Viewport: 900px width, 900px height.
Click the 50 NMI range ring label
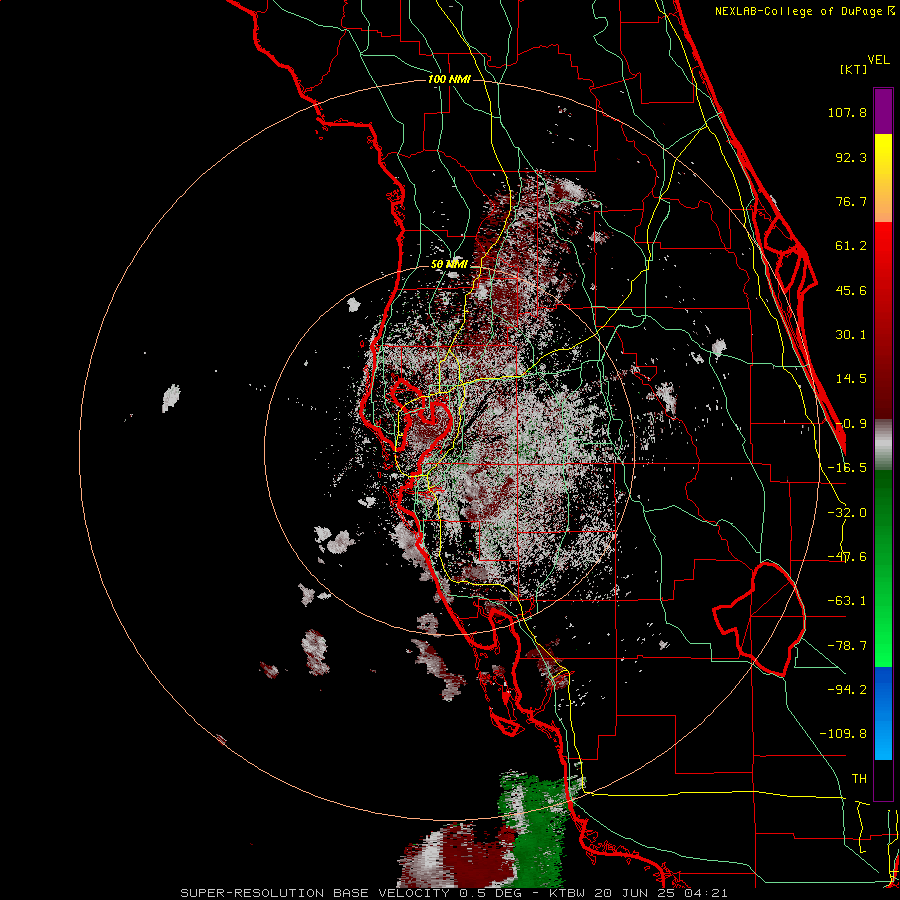(449, 264)
